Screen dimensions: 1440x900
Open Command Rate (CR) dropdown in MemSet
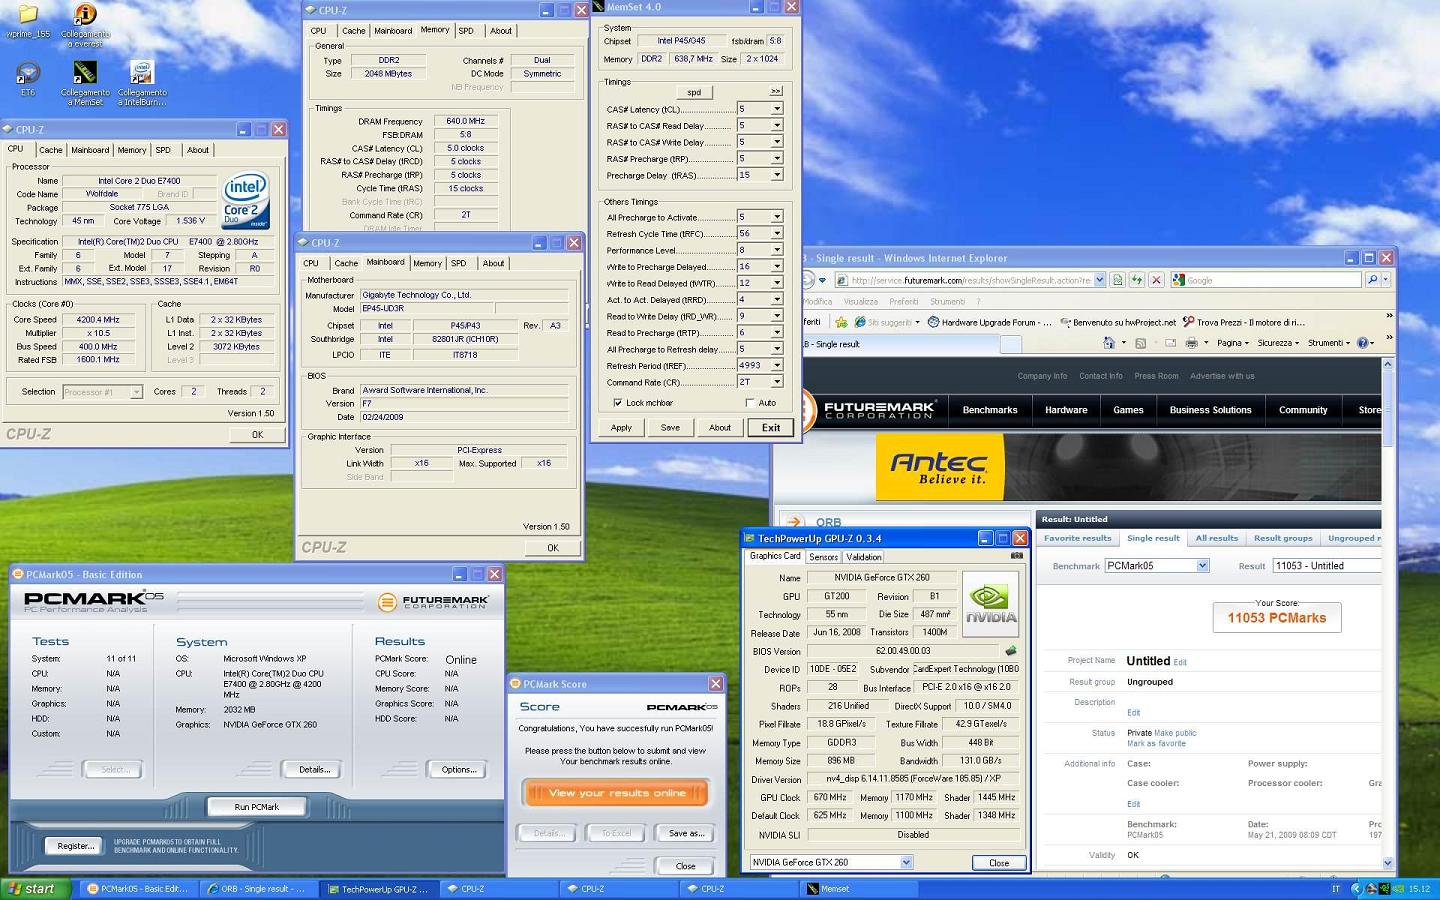click(776, 382)
